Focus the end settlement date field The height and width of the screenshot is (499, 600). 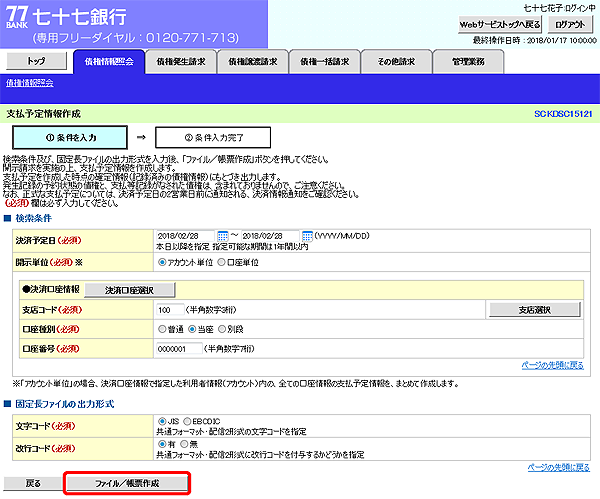click(x=270, y=236)
